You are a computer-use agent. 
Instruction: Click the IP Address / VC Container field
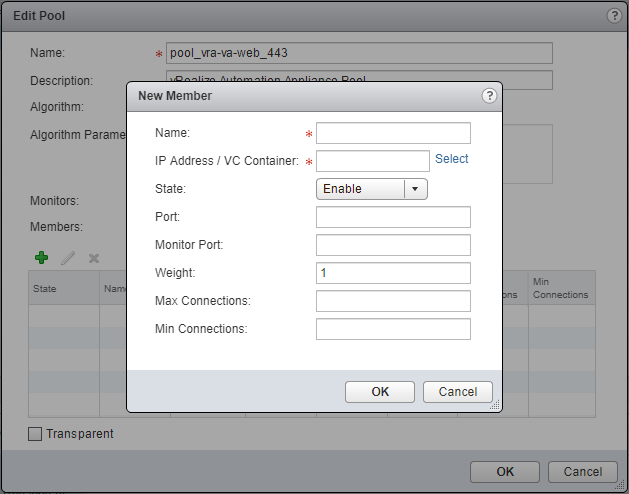coord(373,161)
